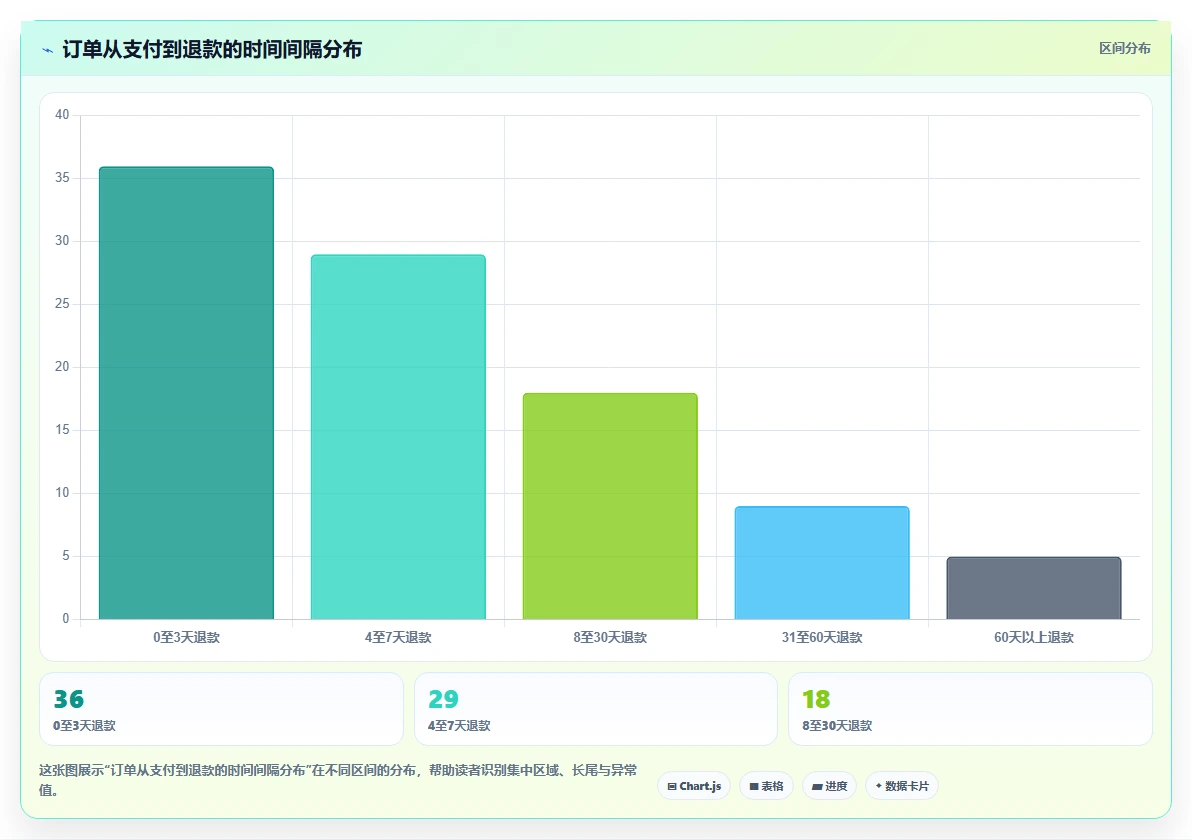Click the 区间分布 label in the header
The height and width of the screenshot is (840, 1192).
pyautogui.click(x=1124, y=49)
